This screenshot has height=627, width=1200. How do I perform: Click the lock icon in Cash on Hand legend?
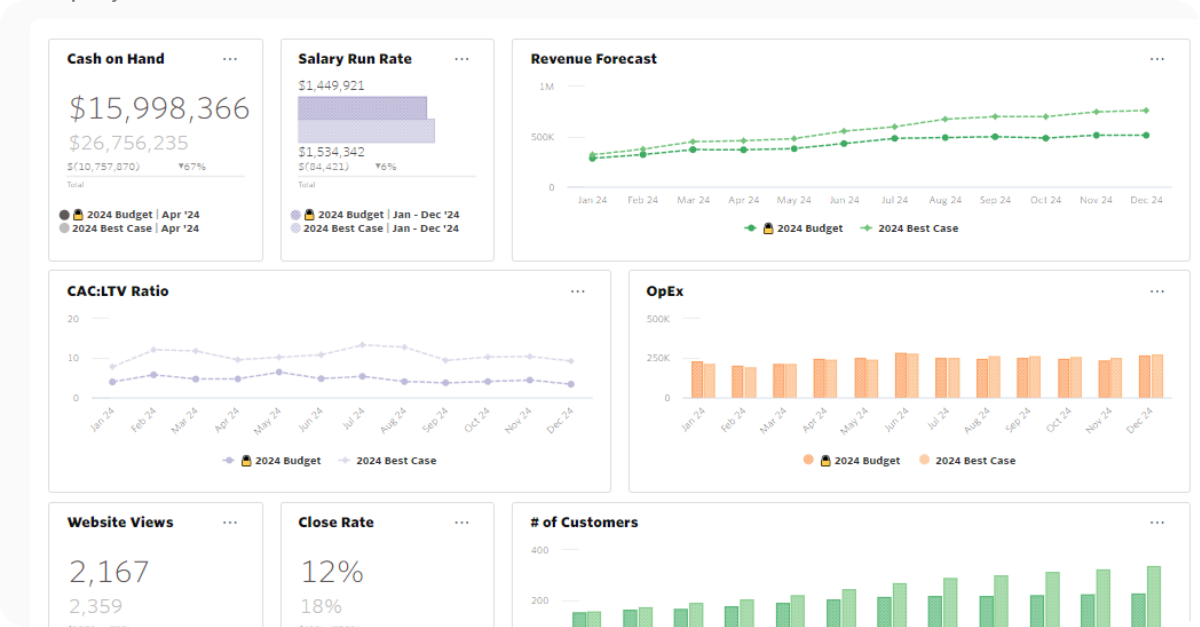point(78,215)
